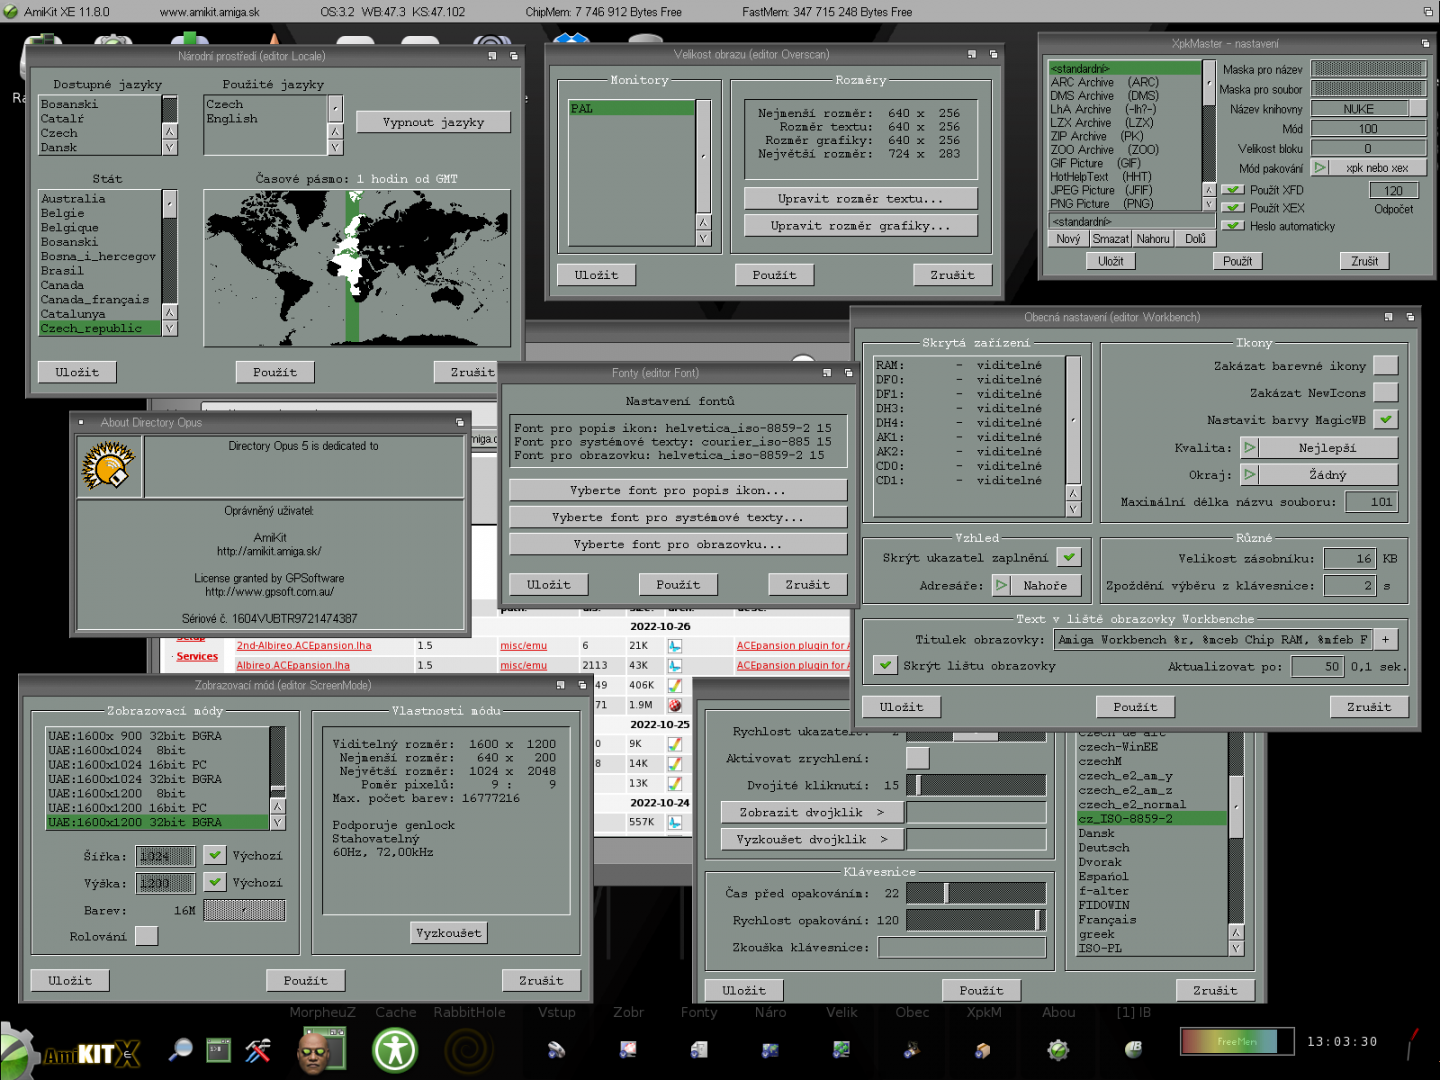Click Vyzkoušet in ScreenMode editor
This screenshot has height=1080, width=1440.
(x=448, y=933)
